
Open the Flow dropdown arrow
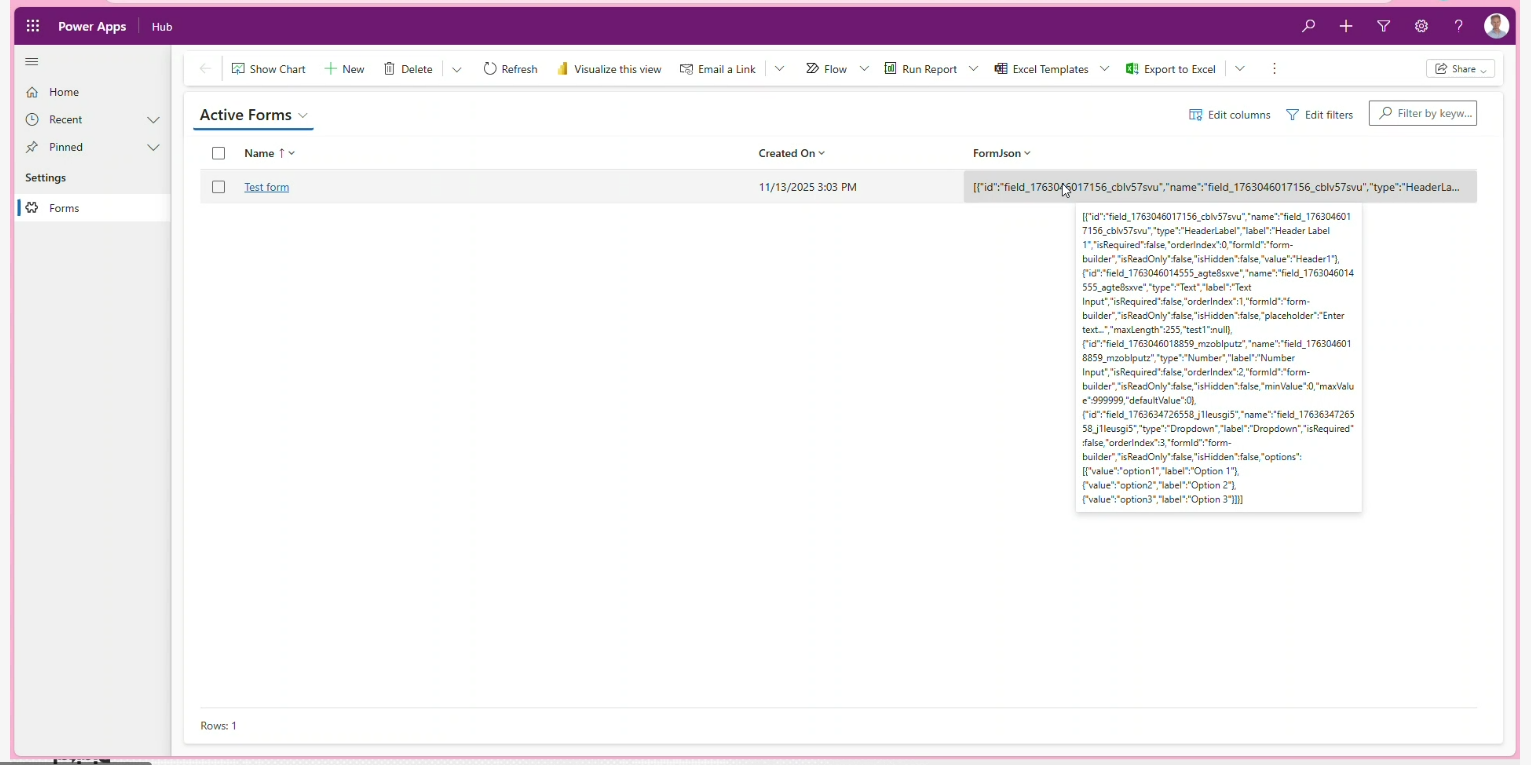click(863, 69)
